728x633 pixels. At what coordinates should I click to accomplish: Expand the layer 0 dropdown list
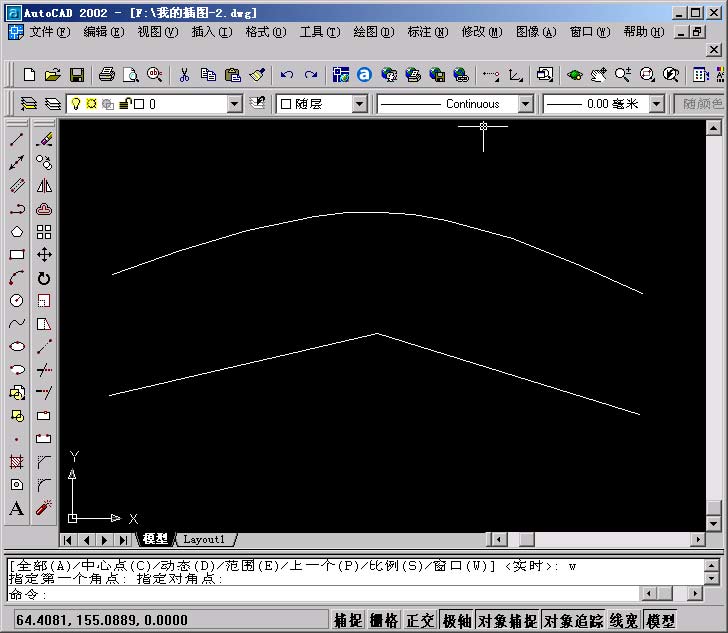coord(234,104)
